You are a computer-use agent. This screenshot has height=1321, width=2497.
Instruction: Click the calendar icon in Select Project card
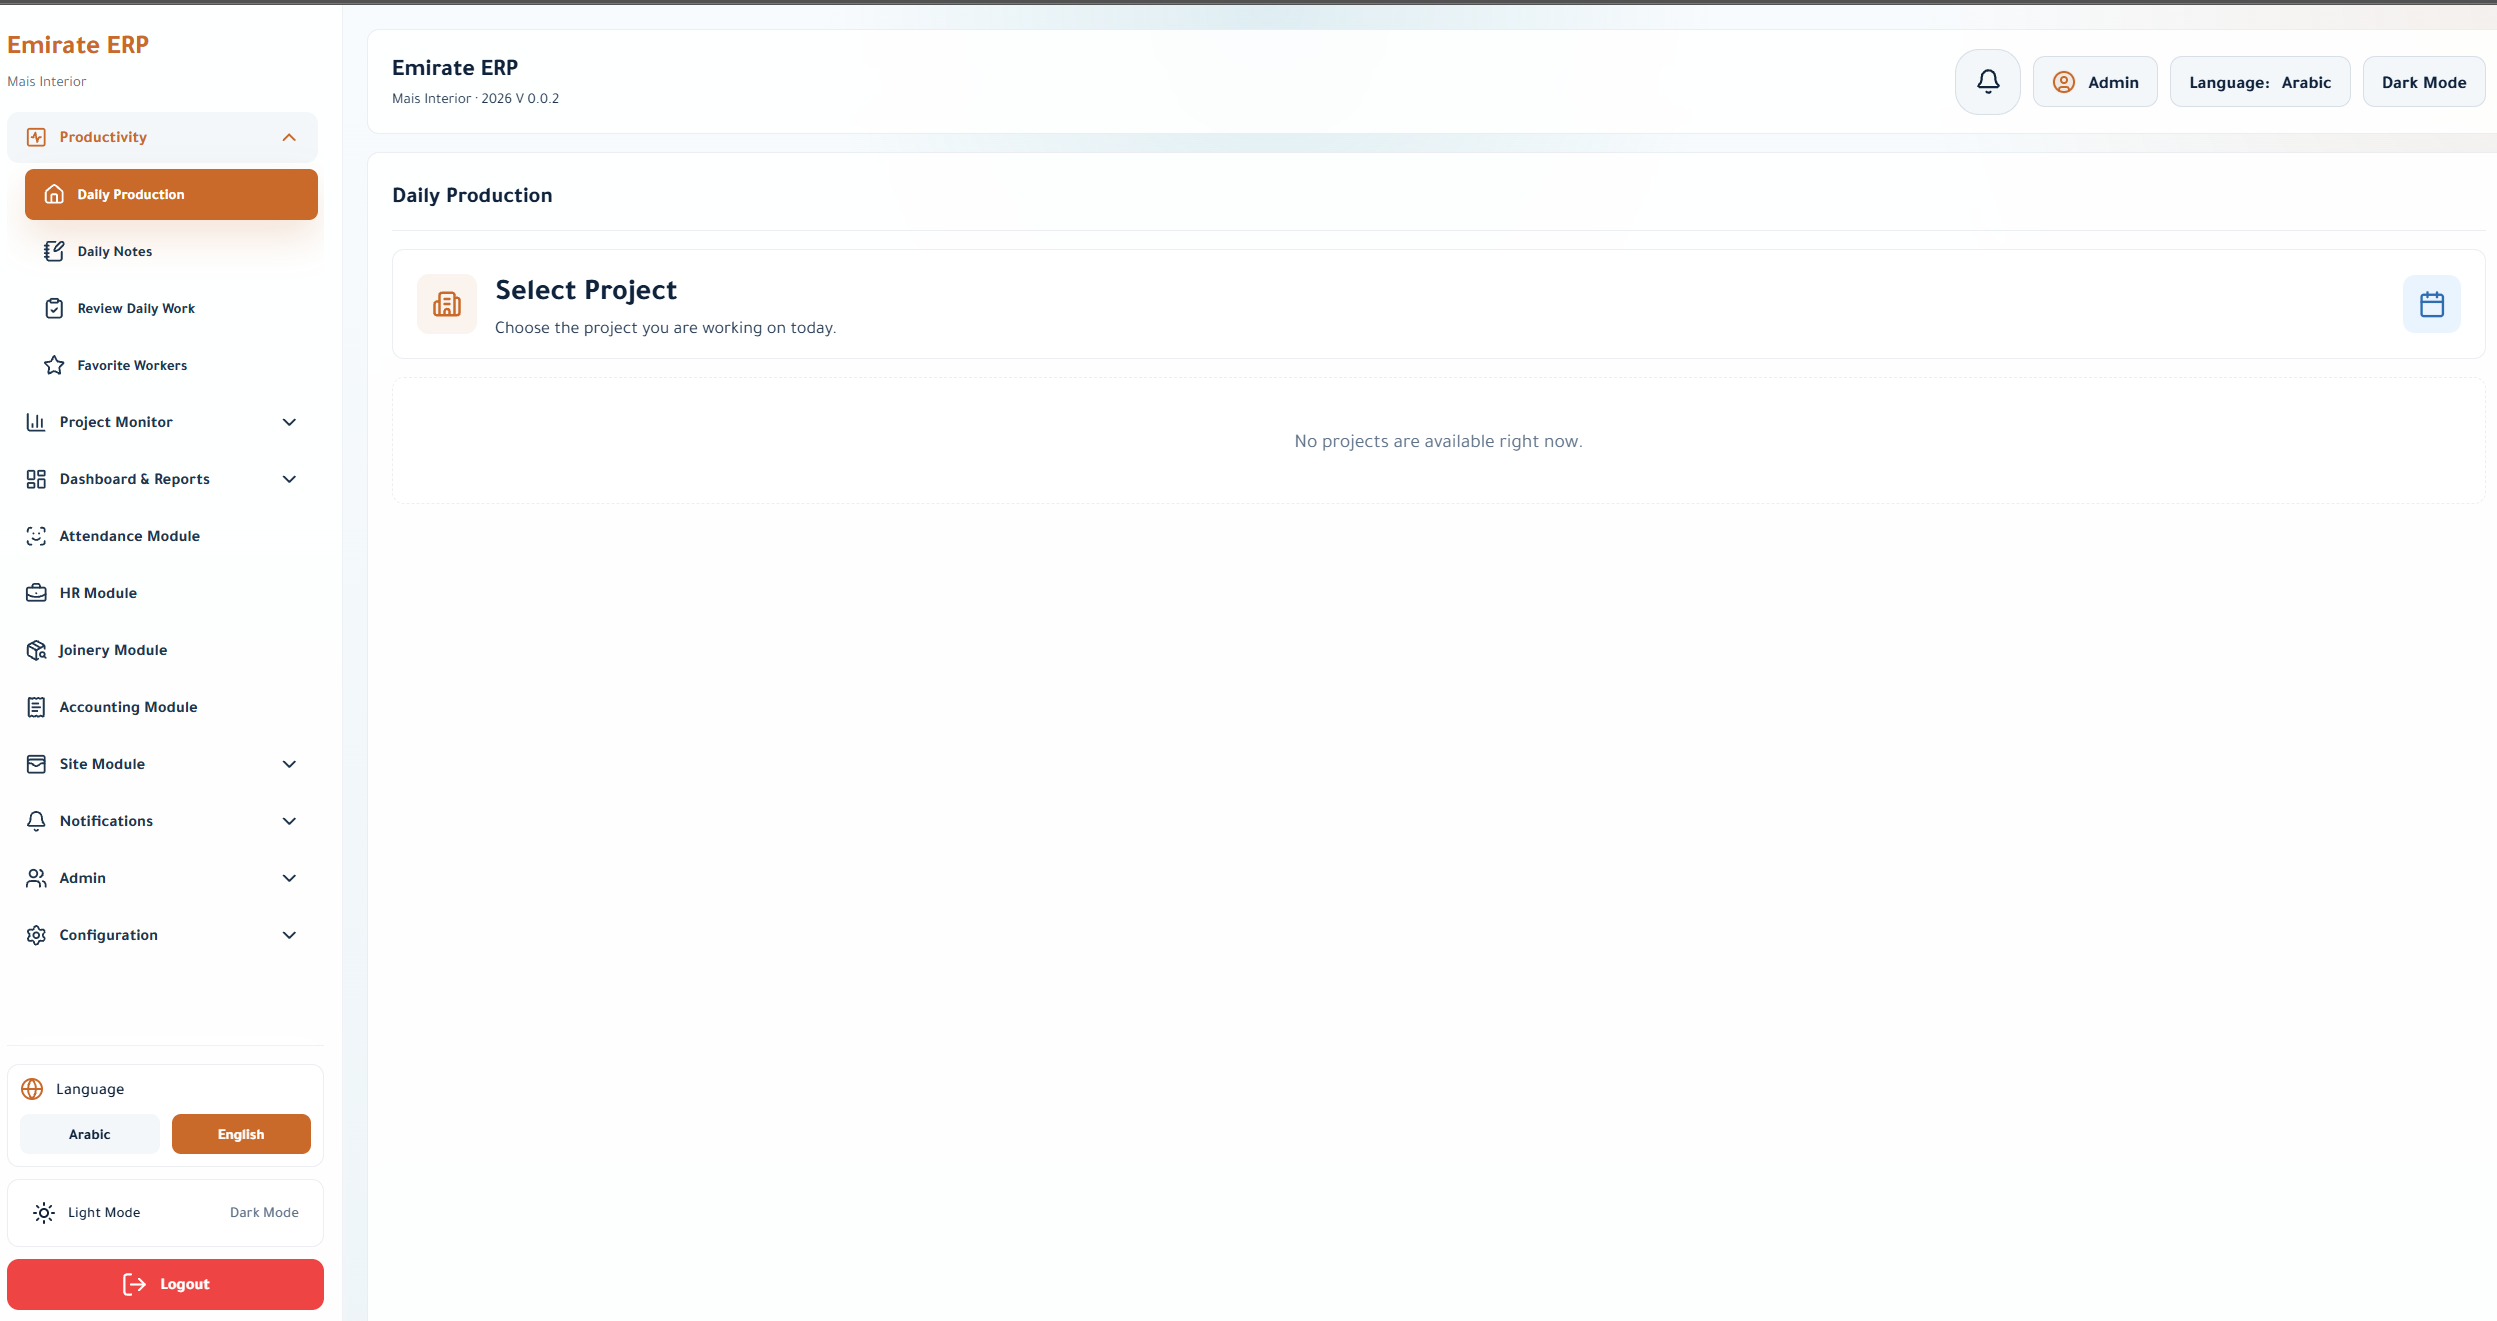pyautogui.click(x=2431, y=304)
